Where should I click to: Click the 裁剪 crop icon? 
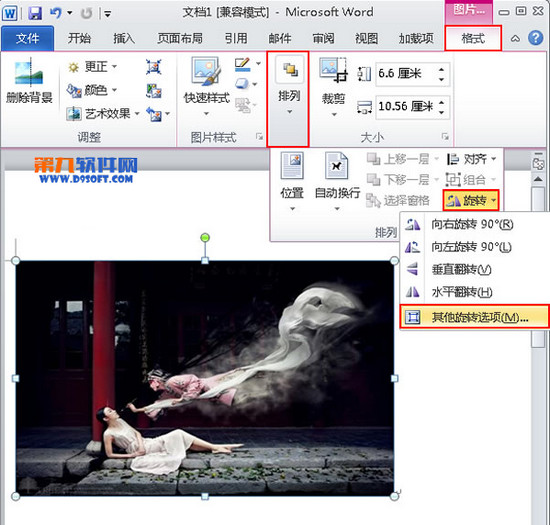(333, 70)
